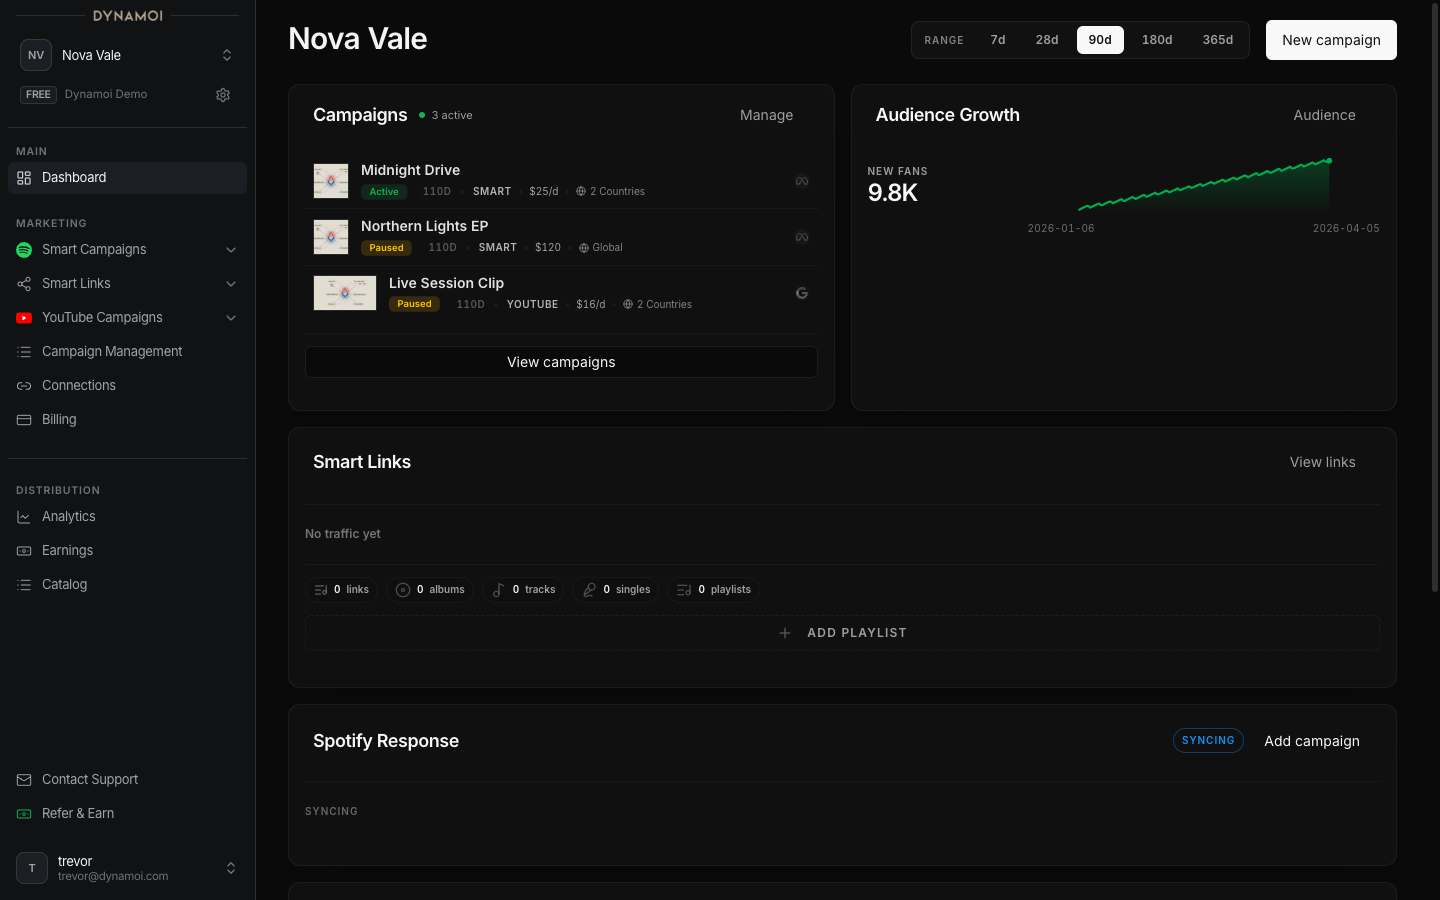Click Manage in Campaigns card
This screenshot has height=900, width=1440.
coord(766,115)
